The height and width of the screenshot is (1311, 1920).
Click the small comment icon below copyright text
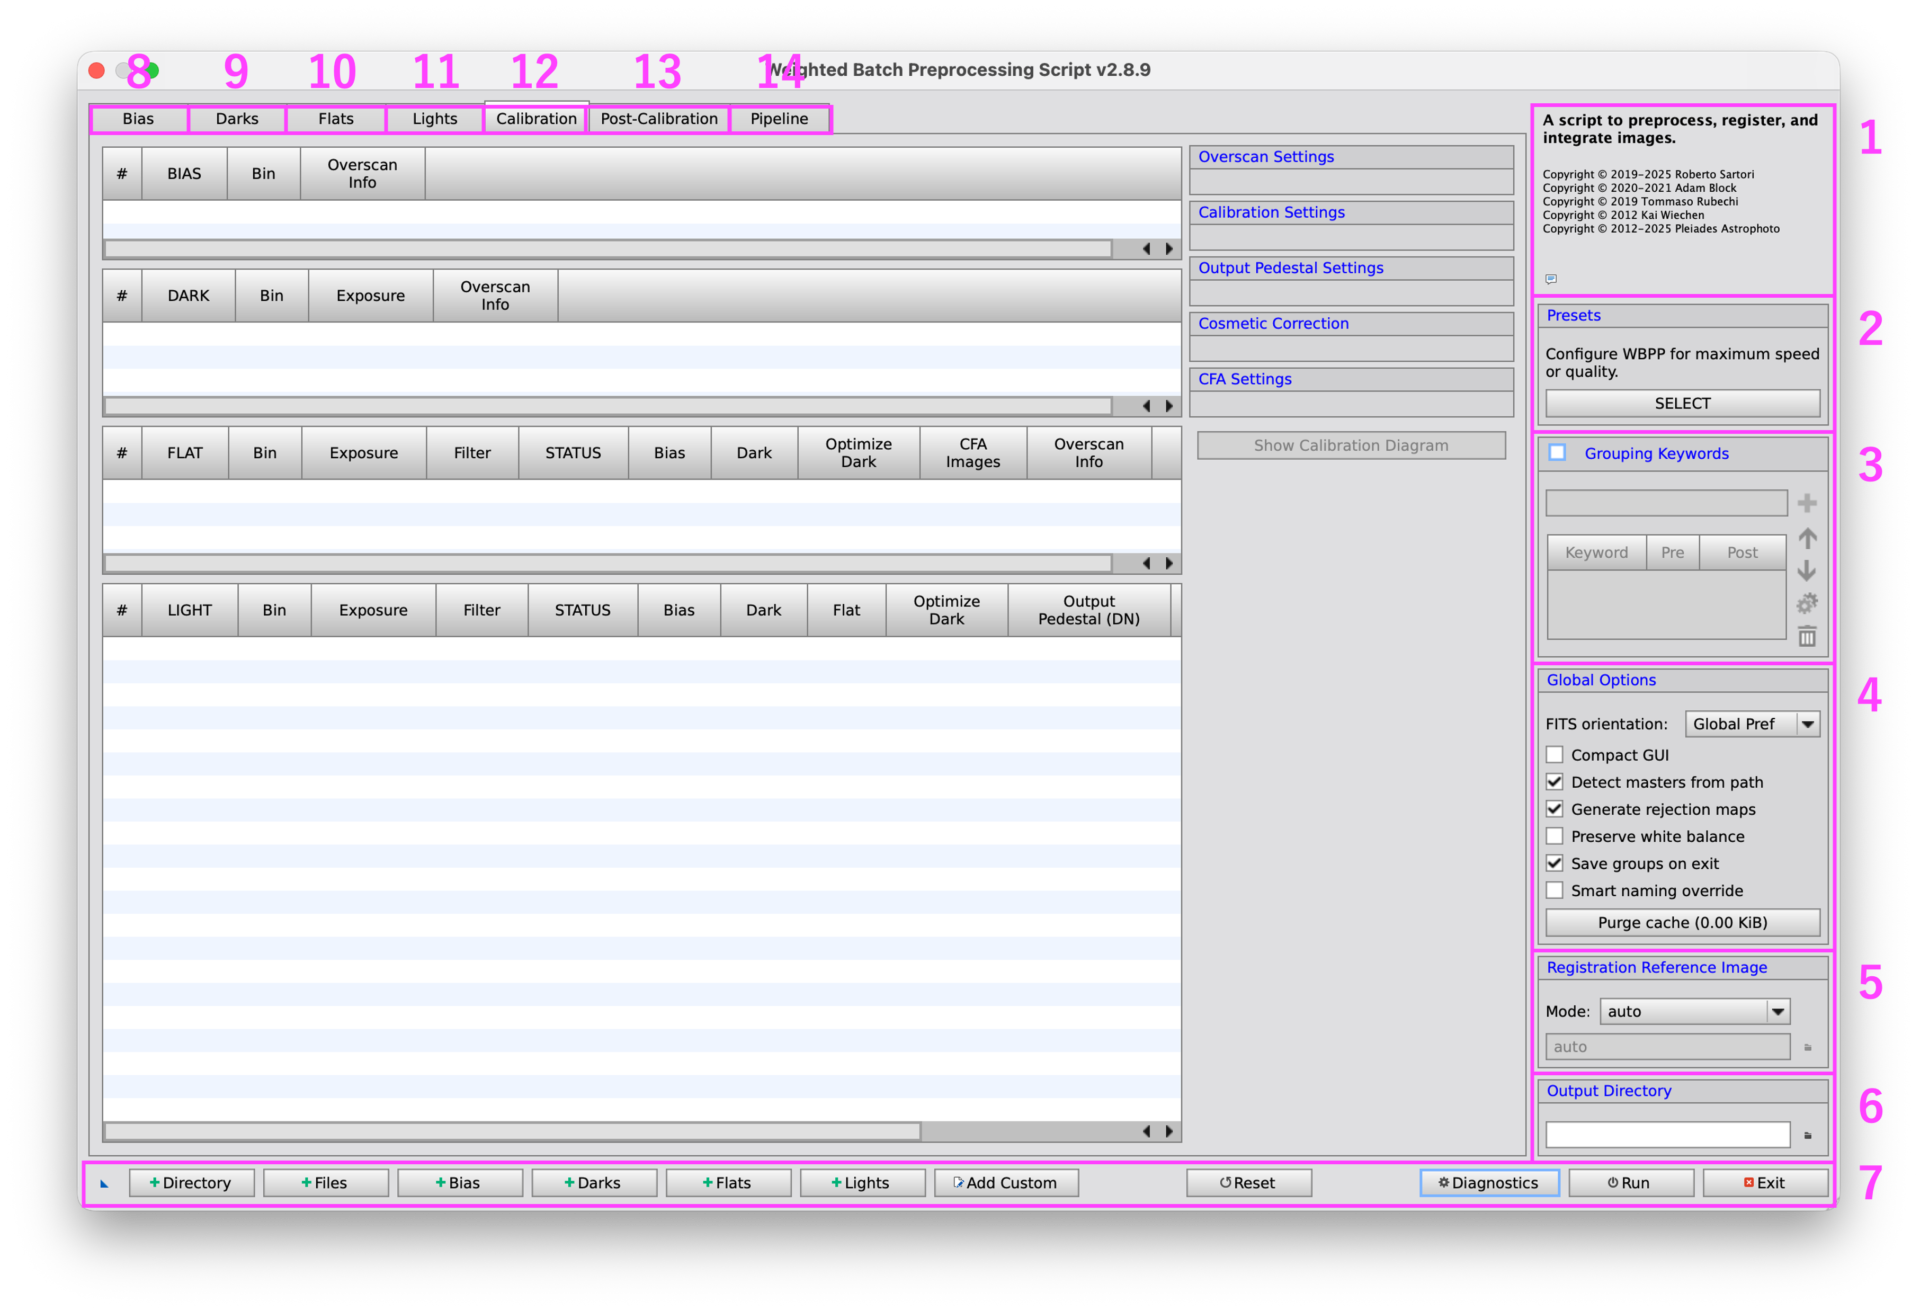click(x=1551, y=279)
